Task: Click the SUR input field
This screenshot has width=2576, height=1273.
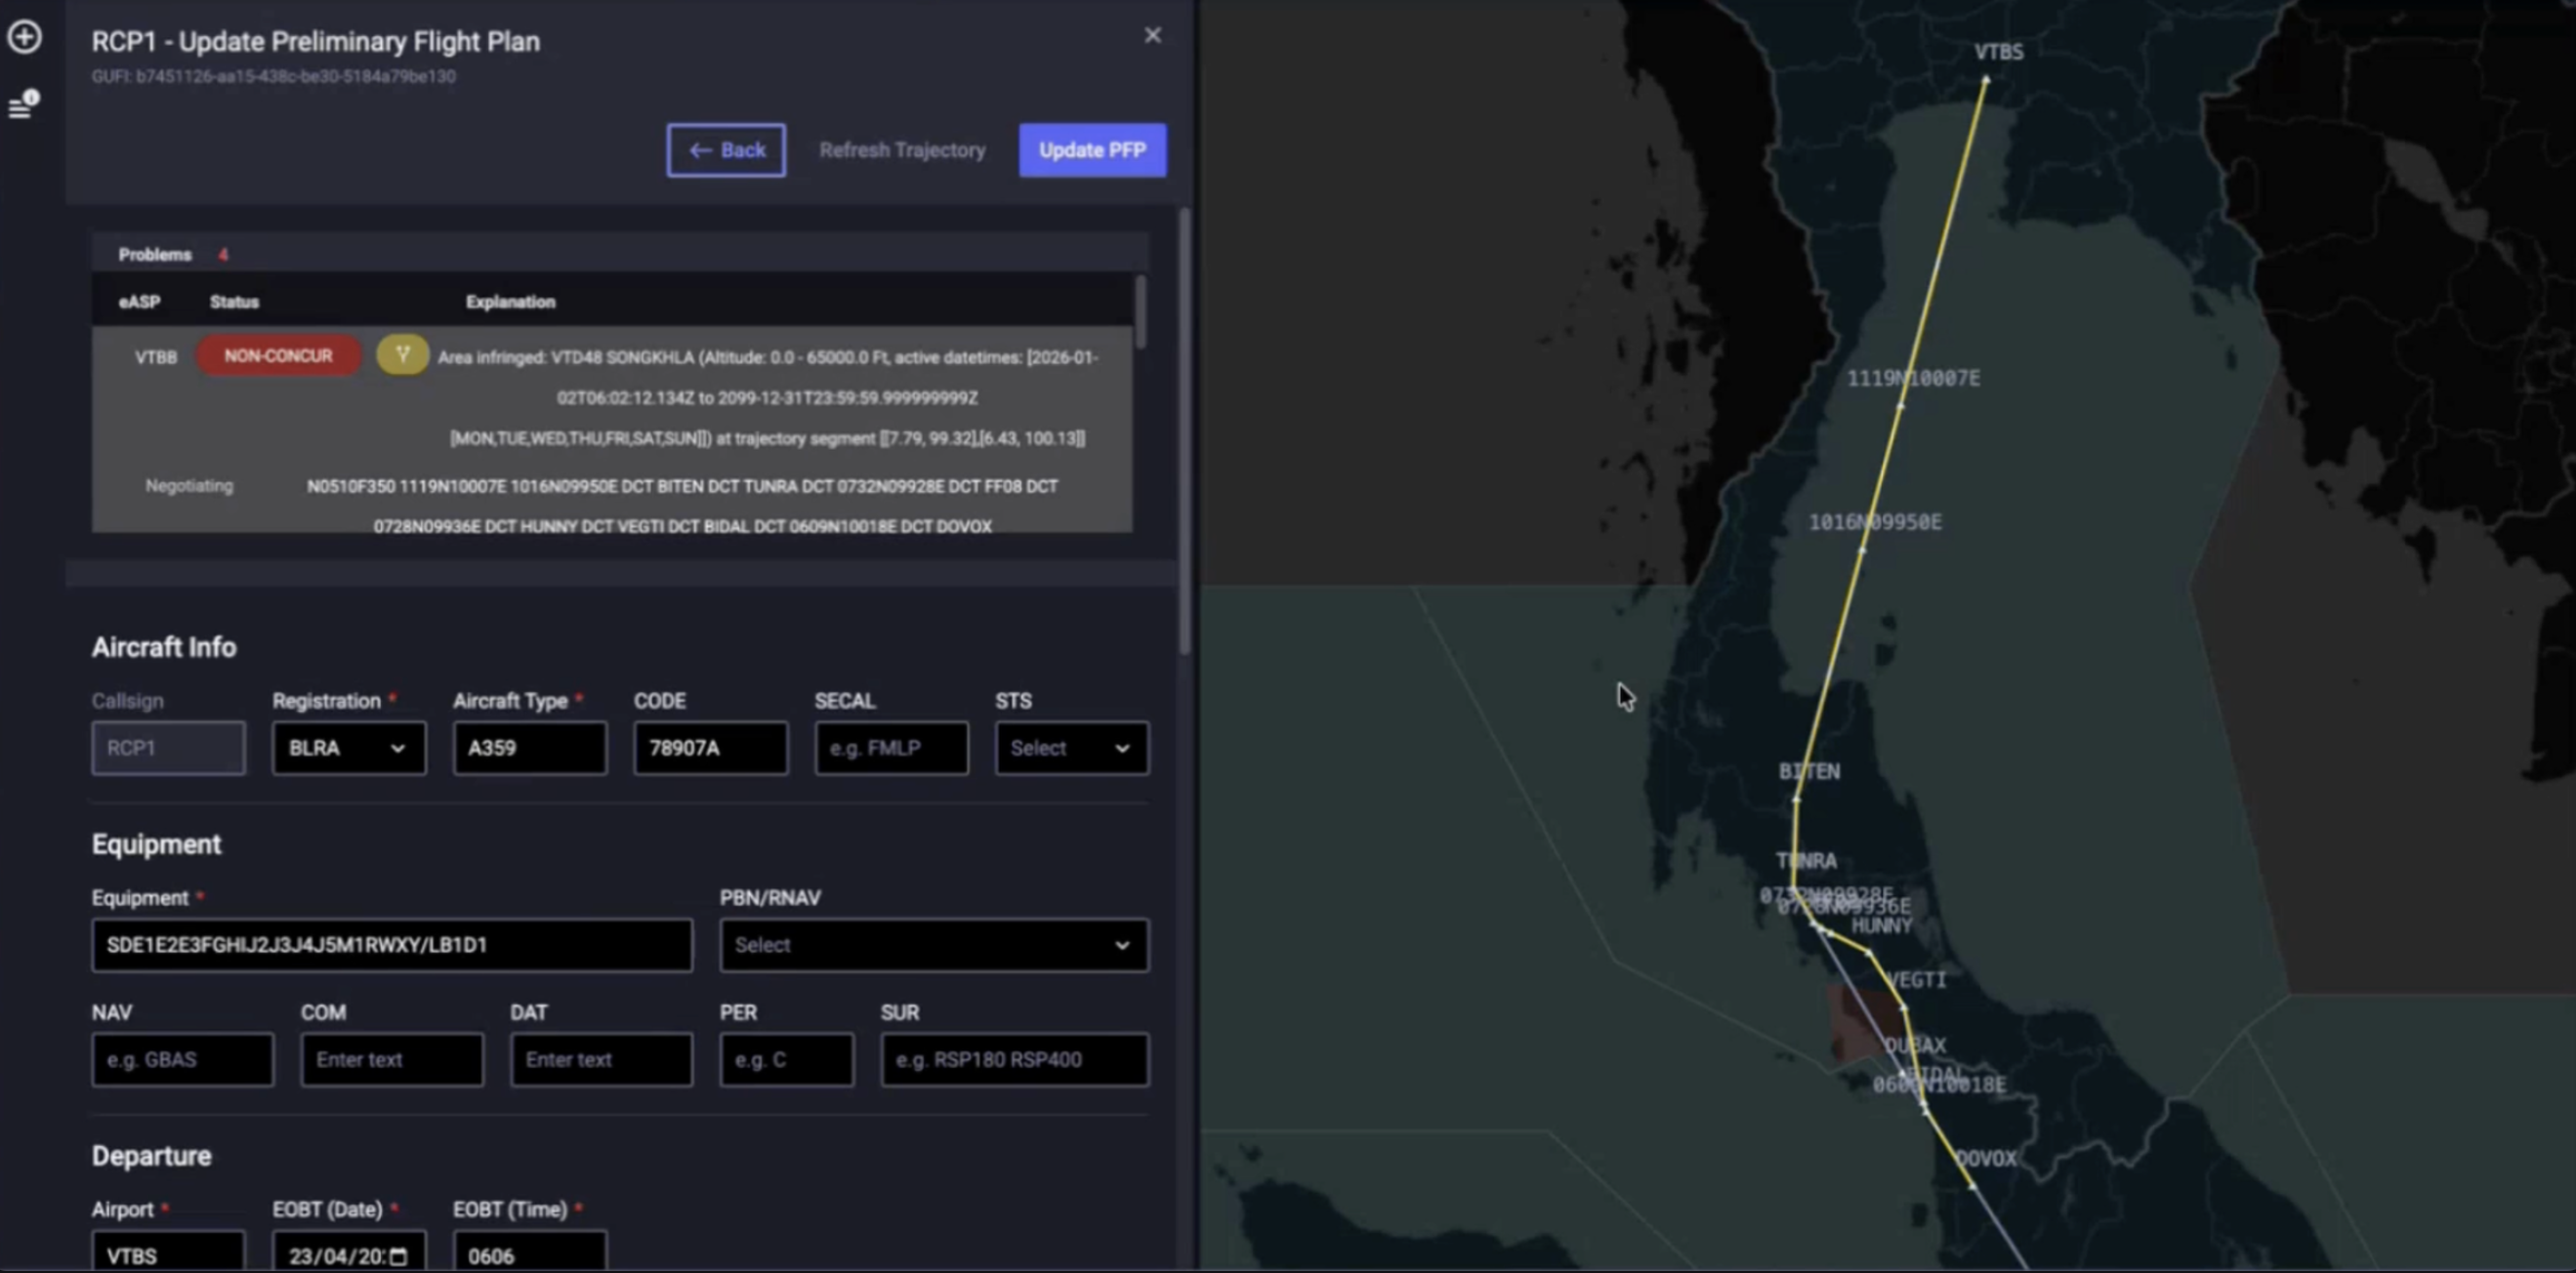Action: [1014, 1060]
